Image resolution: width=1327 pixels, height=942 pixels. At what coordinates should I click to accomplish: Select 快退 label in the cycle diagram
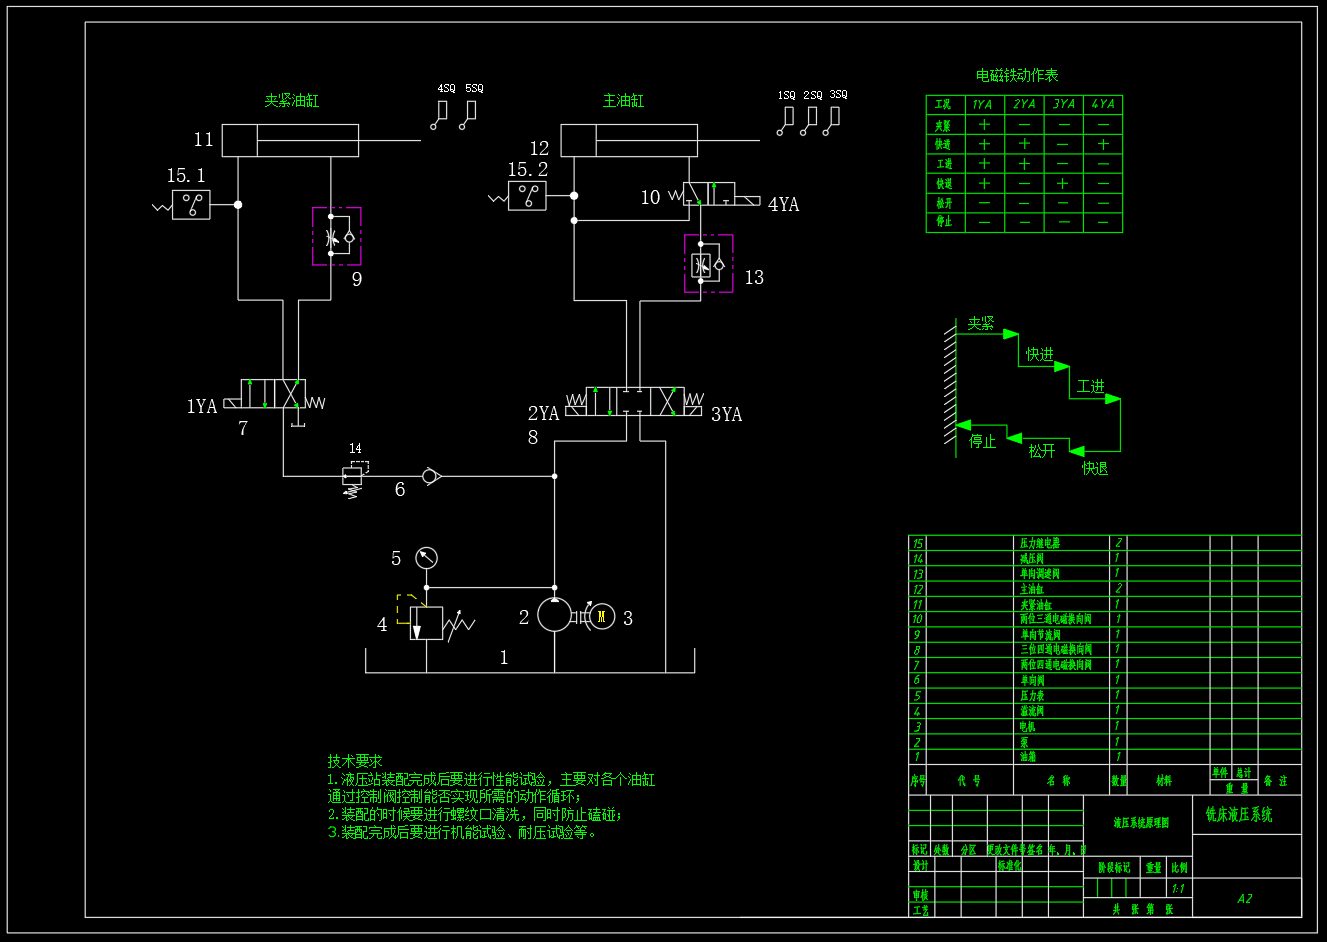(x=1095, y=468)
